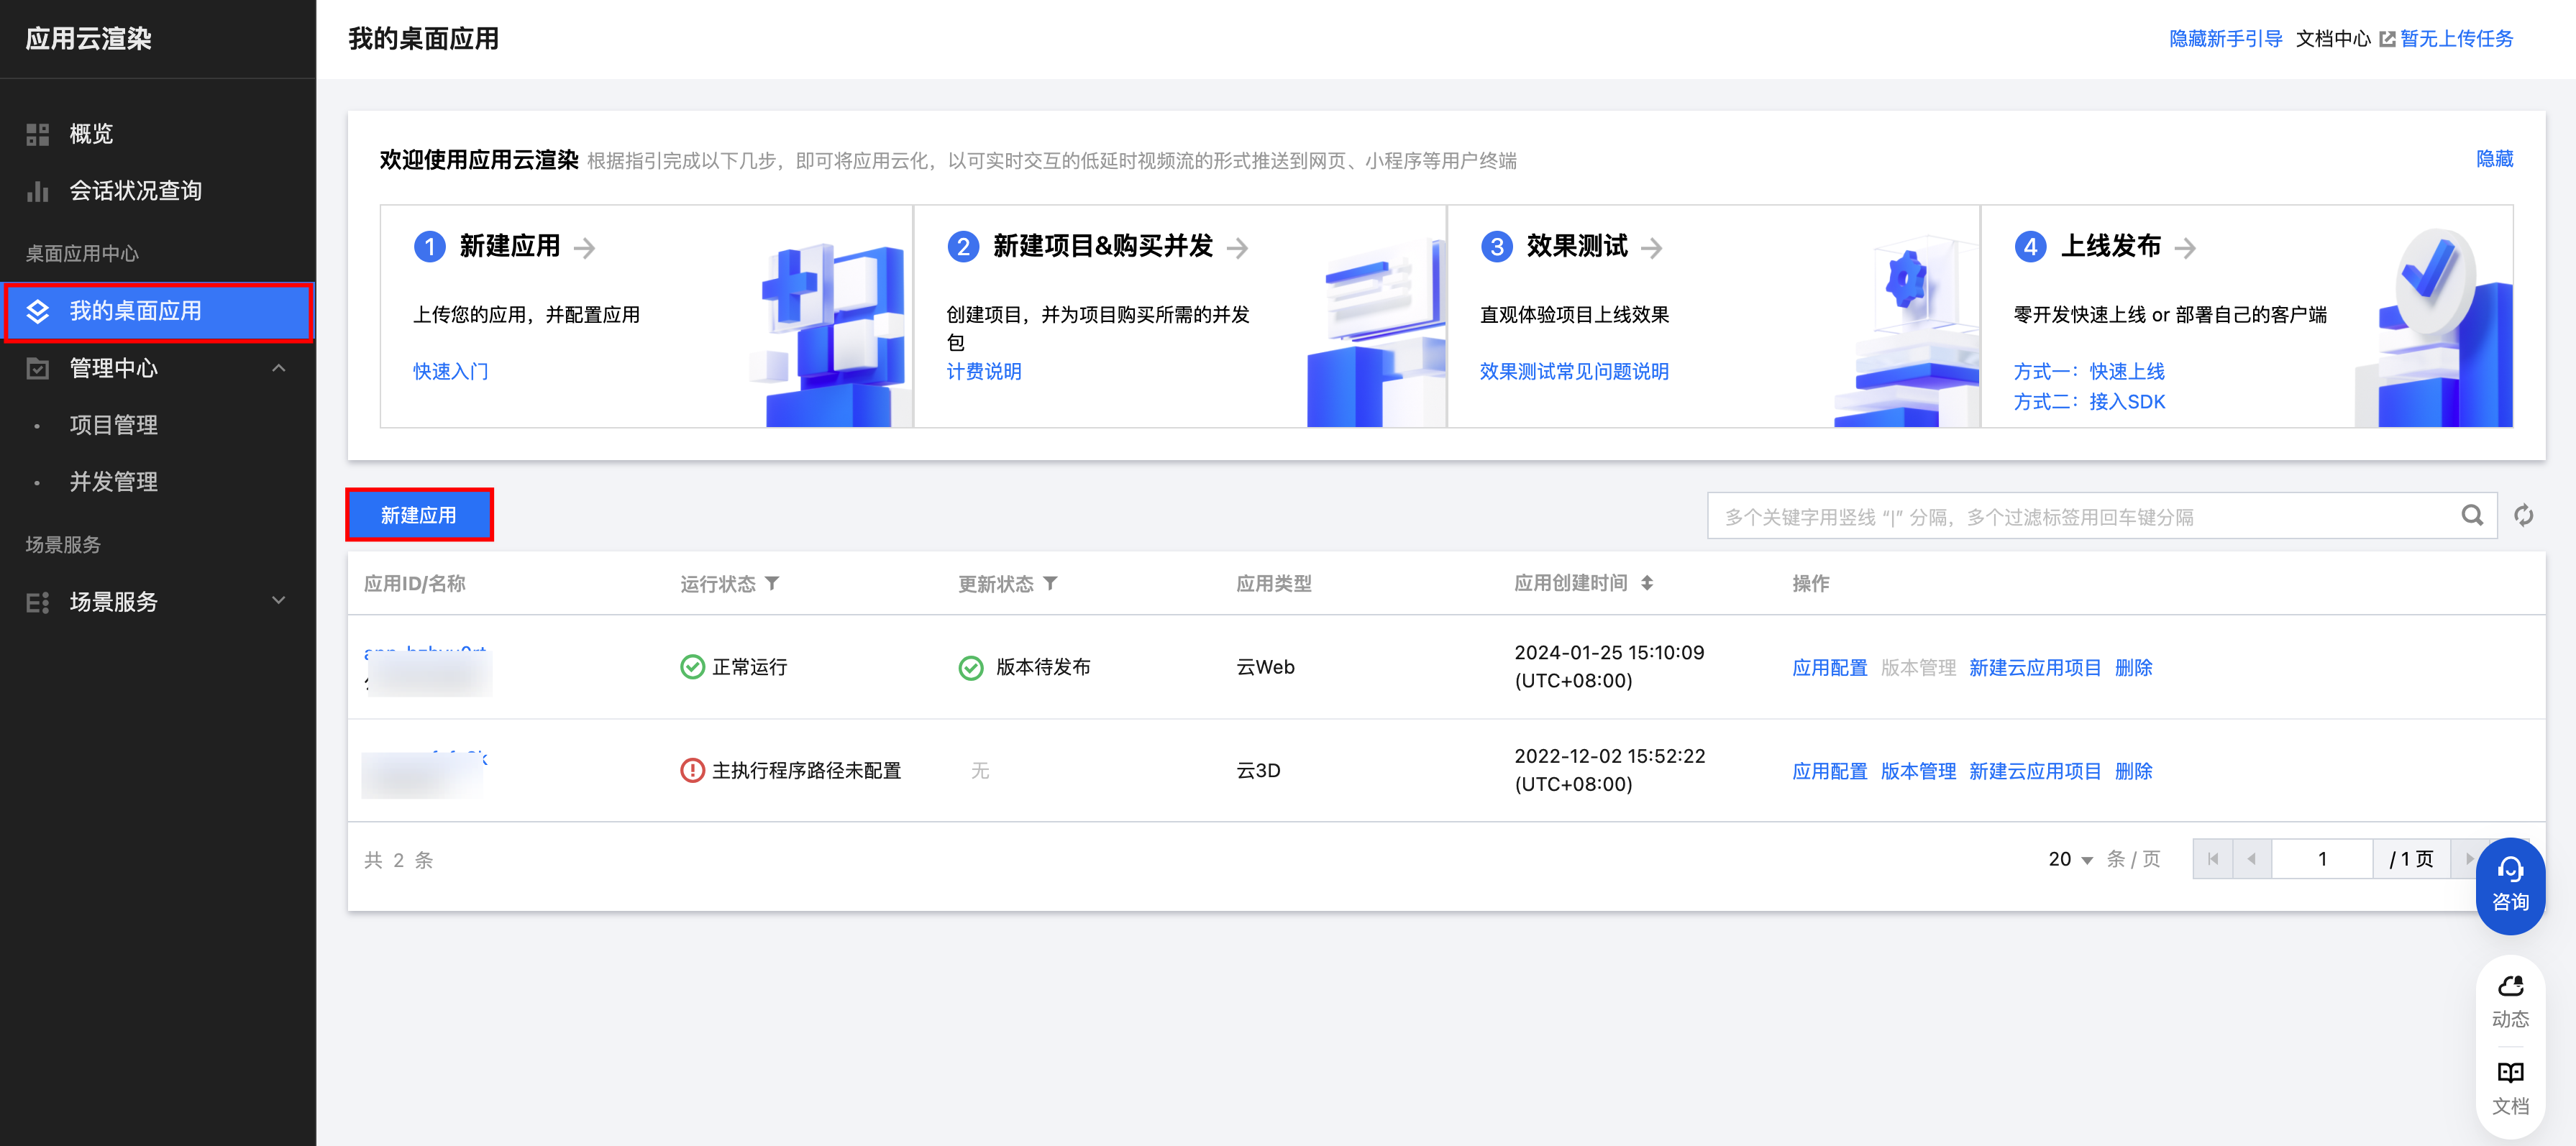Open 快速入门 link in step one

coord(450,371)
